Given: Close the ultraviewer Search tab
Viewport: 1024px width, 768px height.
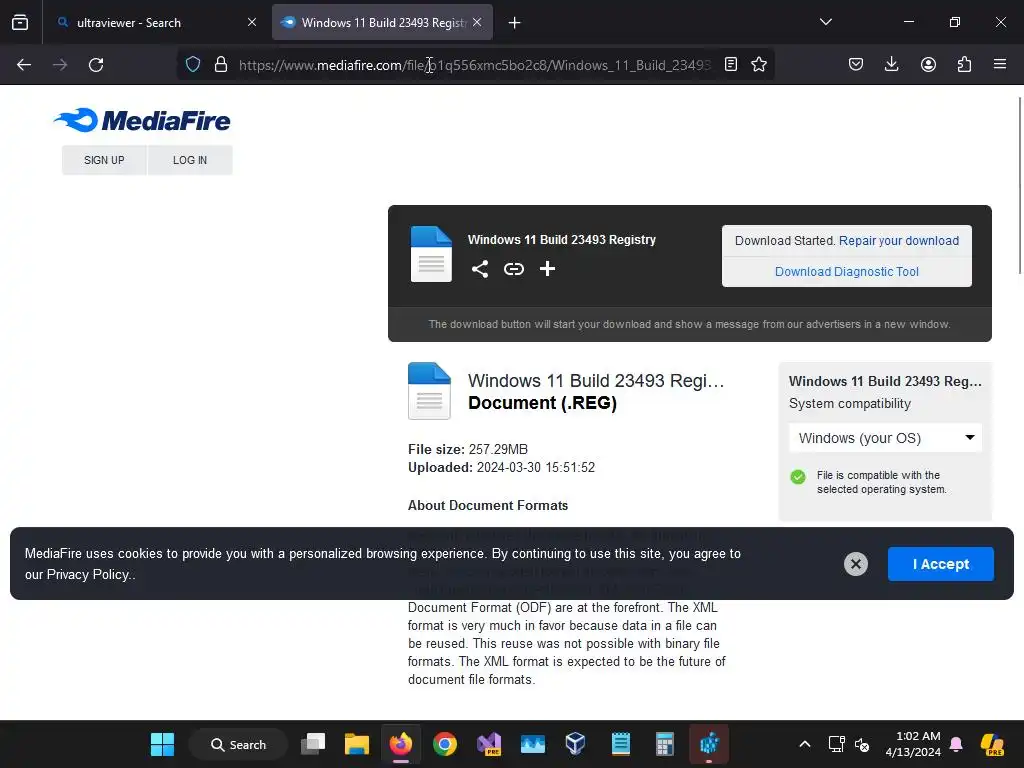Looking at the screenshot, I should coord(251,22).
